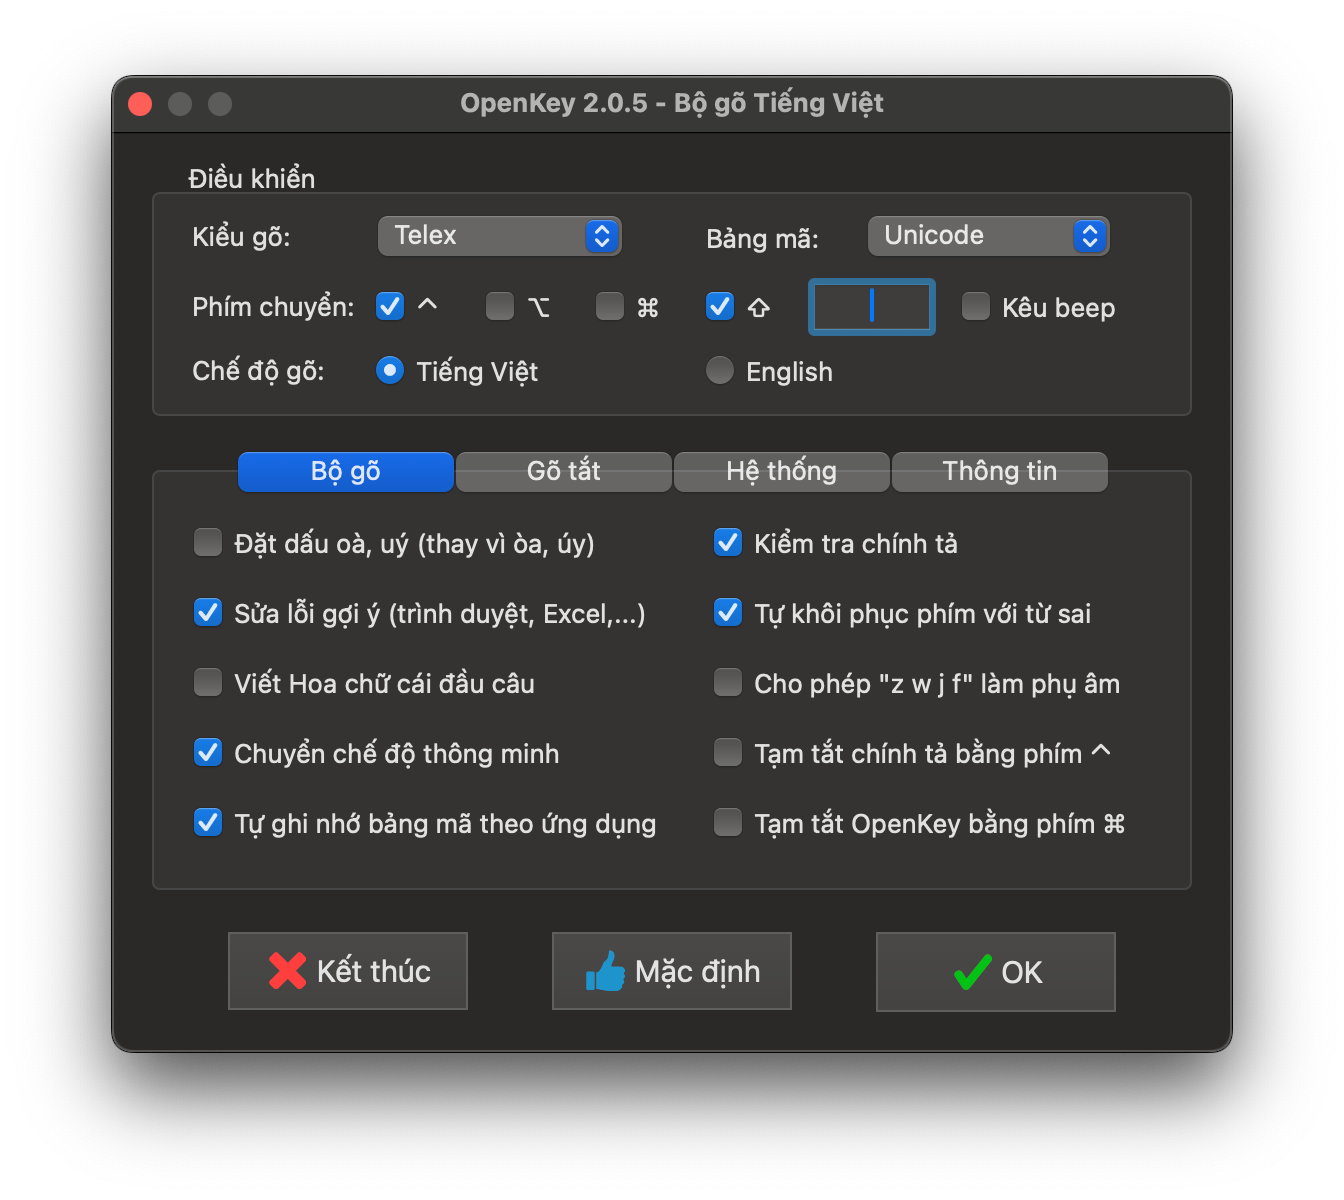Open the Bảng mã Unicode dropdown
This screenshot has width=1344, height=1200.
[988, 236]
